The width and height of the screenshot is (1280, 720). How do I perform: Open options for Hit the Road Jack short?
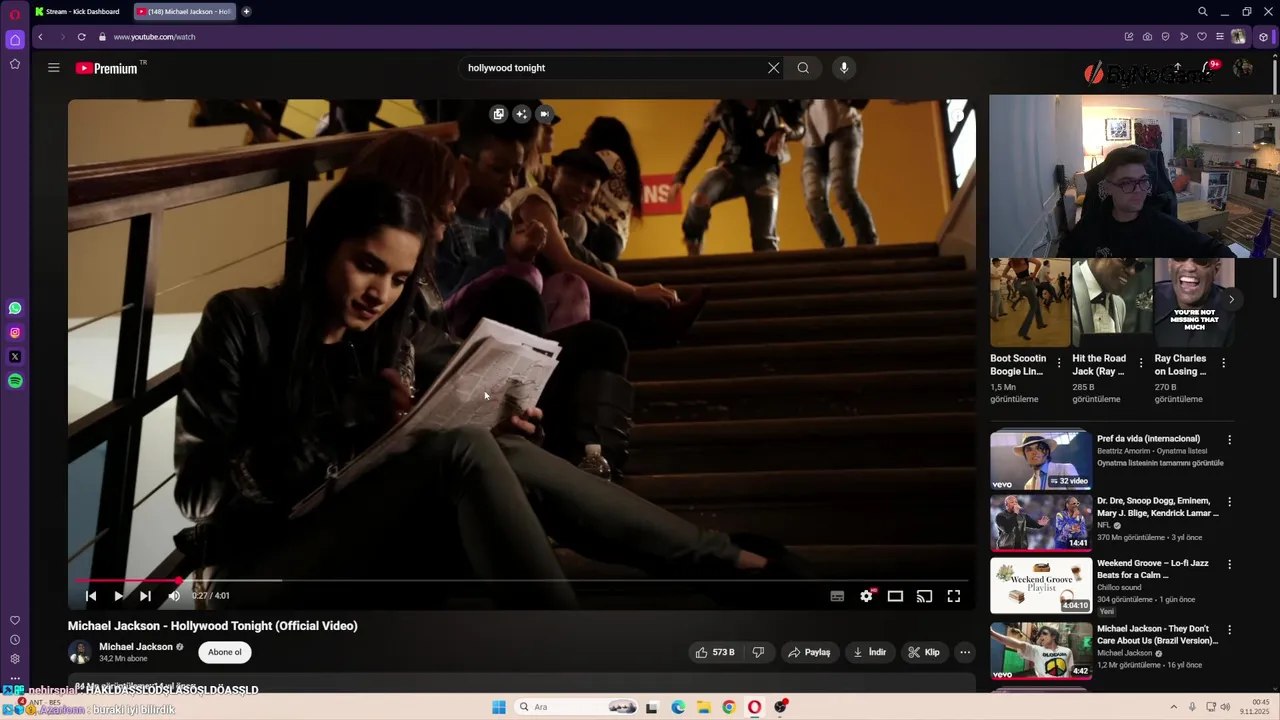pos(1141,363)
